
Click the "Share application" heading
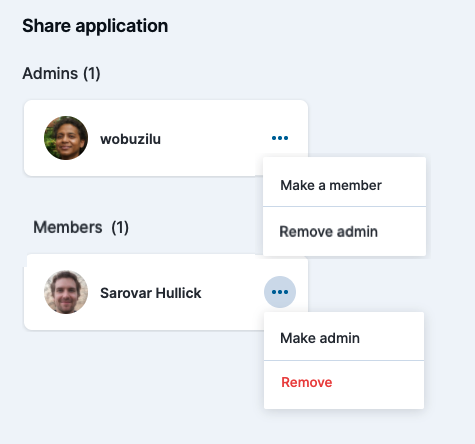[95, 26]
